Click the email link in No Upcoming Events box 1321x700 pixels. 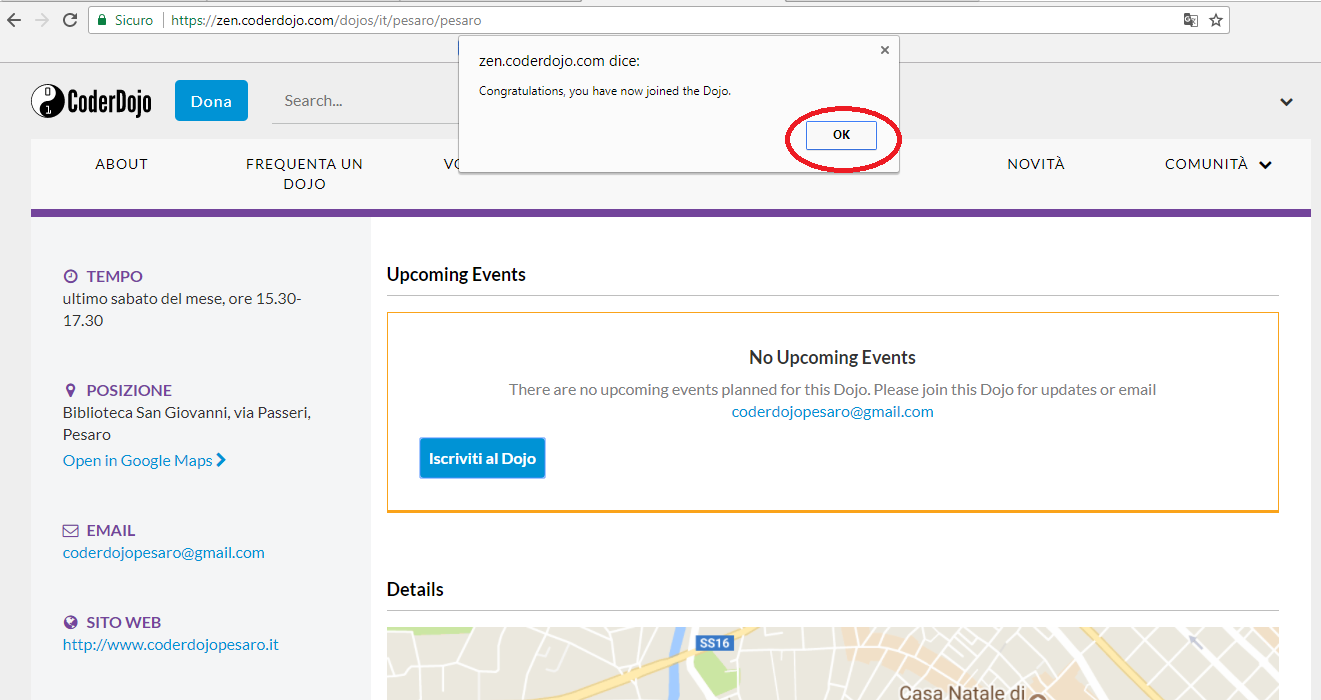(833, 412)
